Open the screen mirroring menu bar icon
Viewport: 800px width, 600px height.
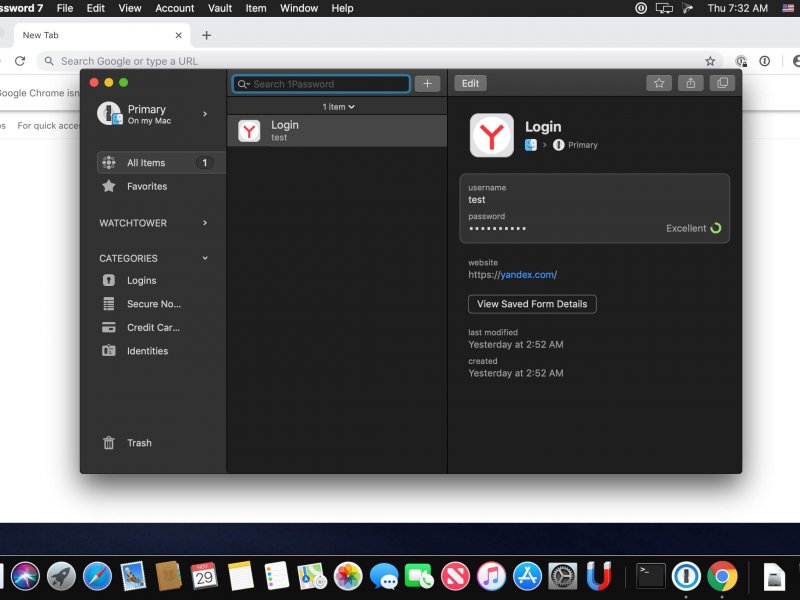click(x=664, y=8)
